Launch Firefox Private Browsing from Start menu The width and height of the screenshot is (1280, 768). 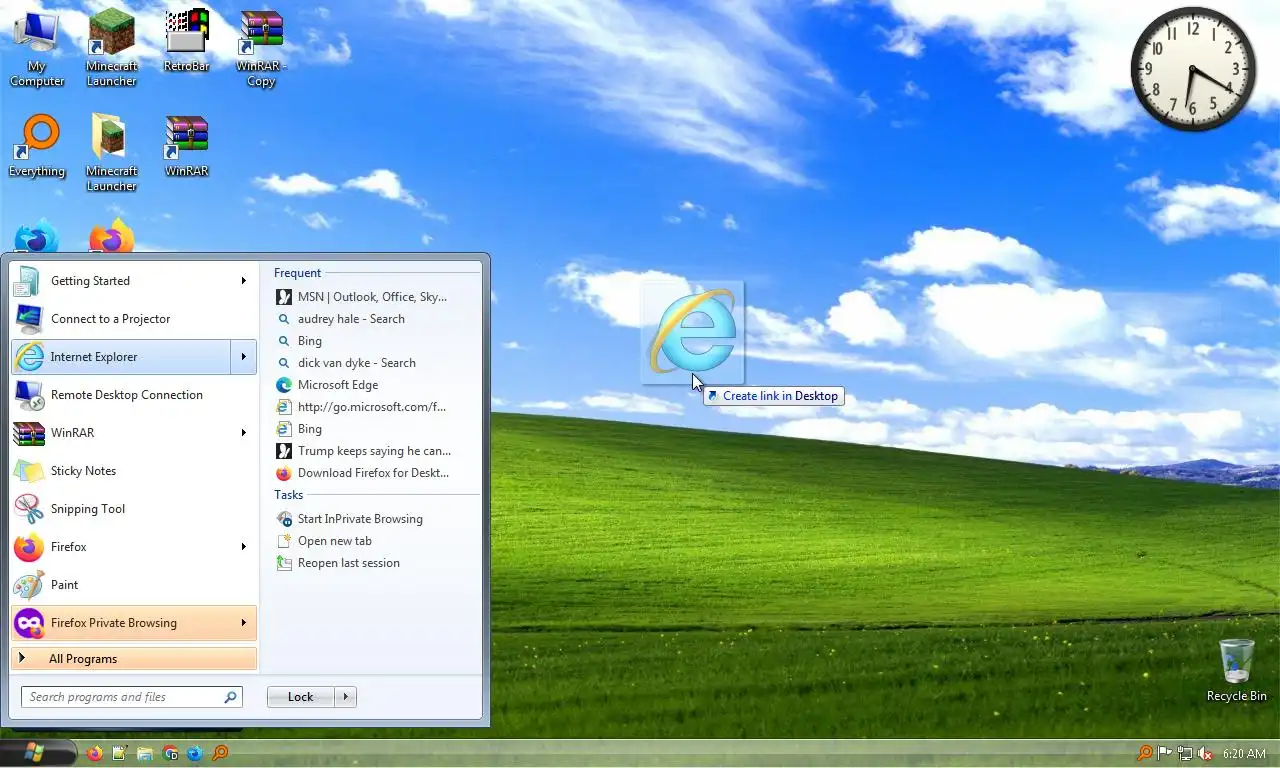[121, 623]
